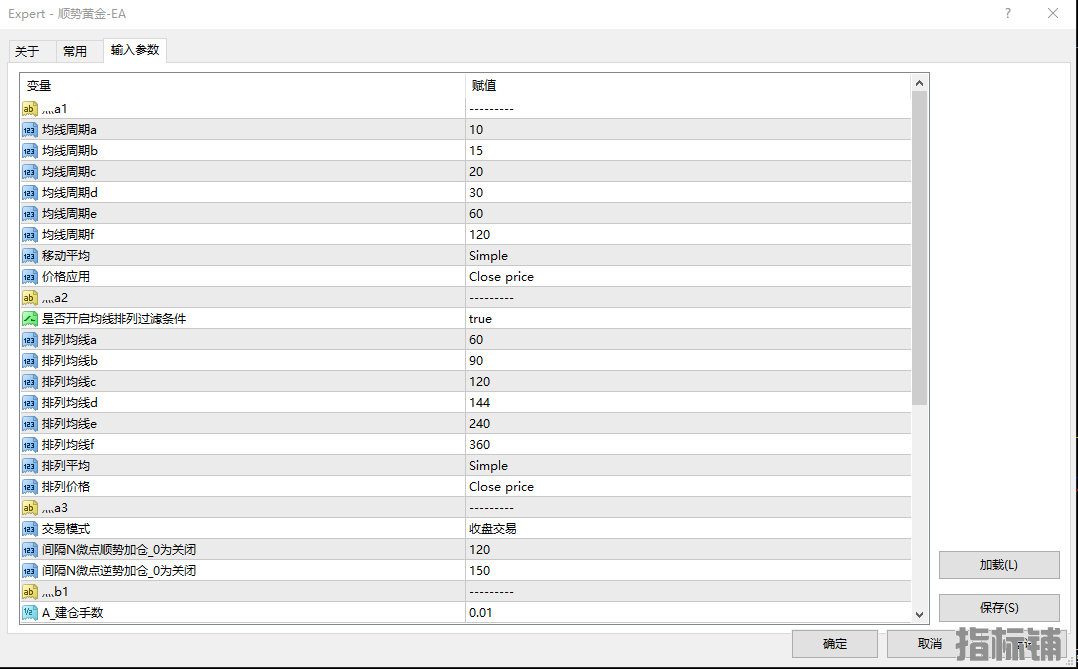Click the 变量 column header
Image resolution: width=1078 pixels, height=669 pixels.
point(243,86)
